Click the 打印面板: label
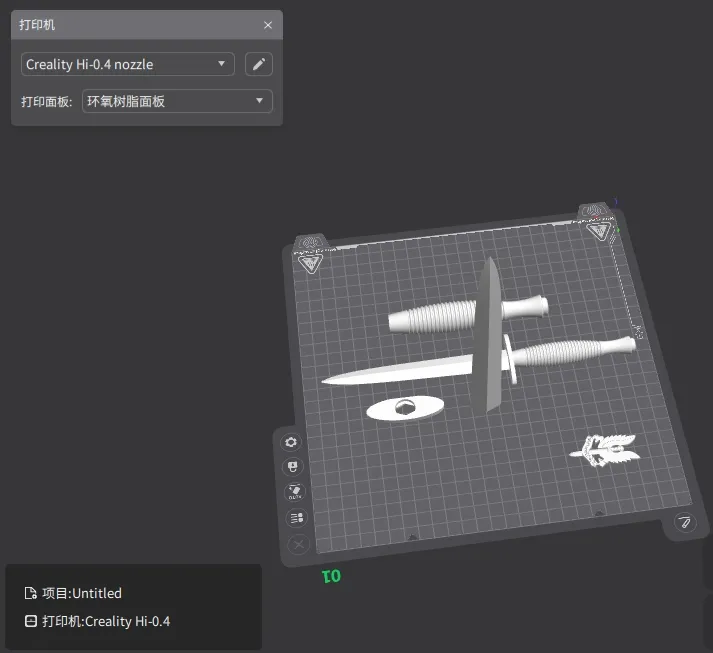713x653 pixels. [47, 101]
